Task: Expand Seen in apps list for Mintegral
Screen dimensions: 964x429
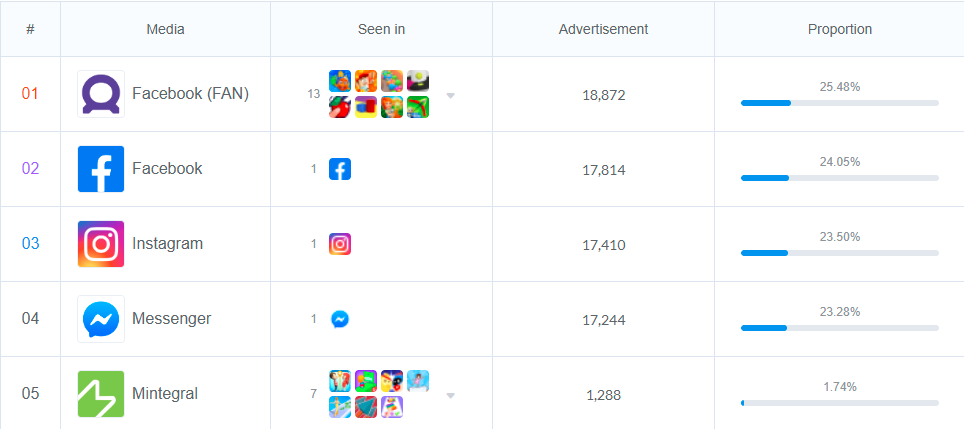Action: click(x=451, y=396)
